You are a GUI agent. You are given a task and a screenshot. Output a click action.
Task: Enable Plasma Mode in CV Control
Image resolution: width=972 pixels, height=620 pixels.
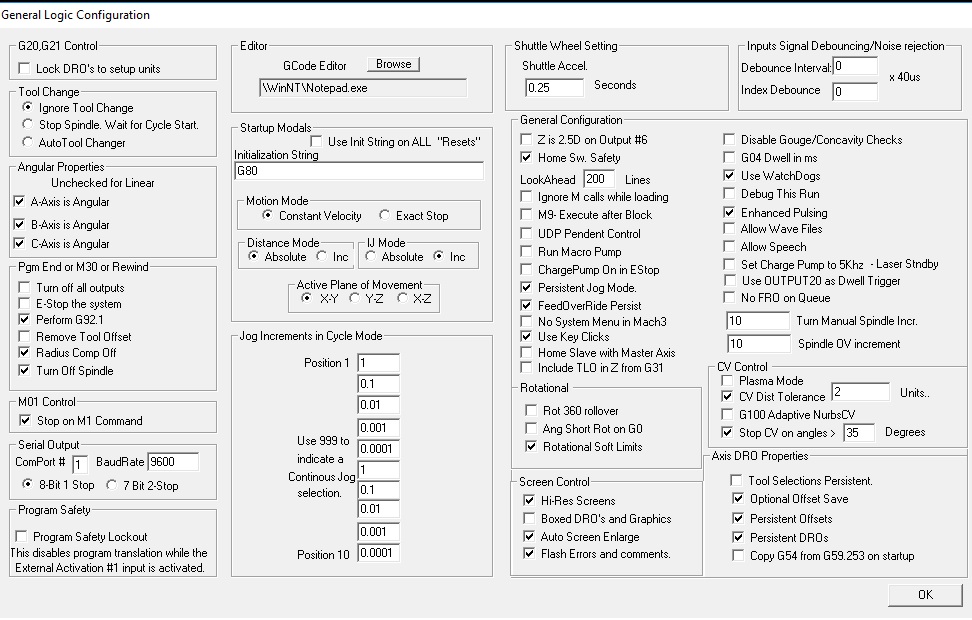pos(728,380)
